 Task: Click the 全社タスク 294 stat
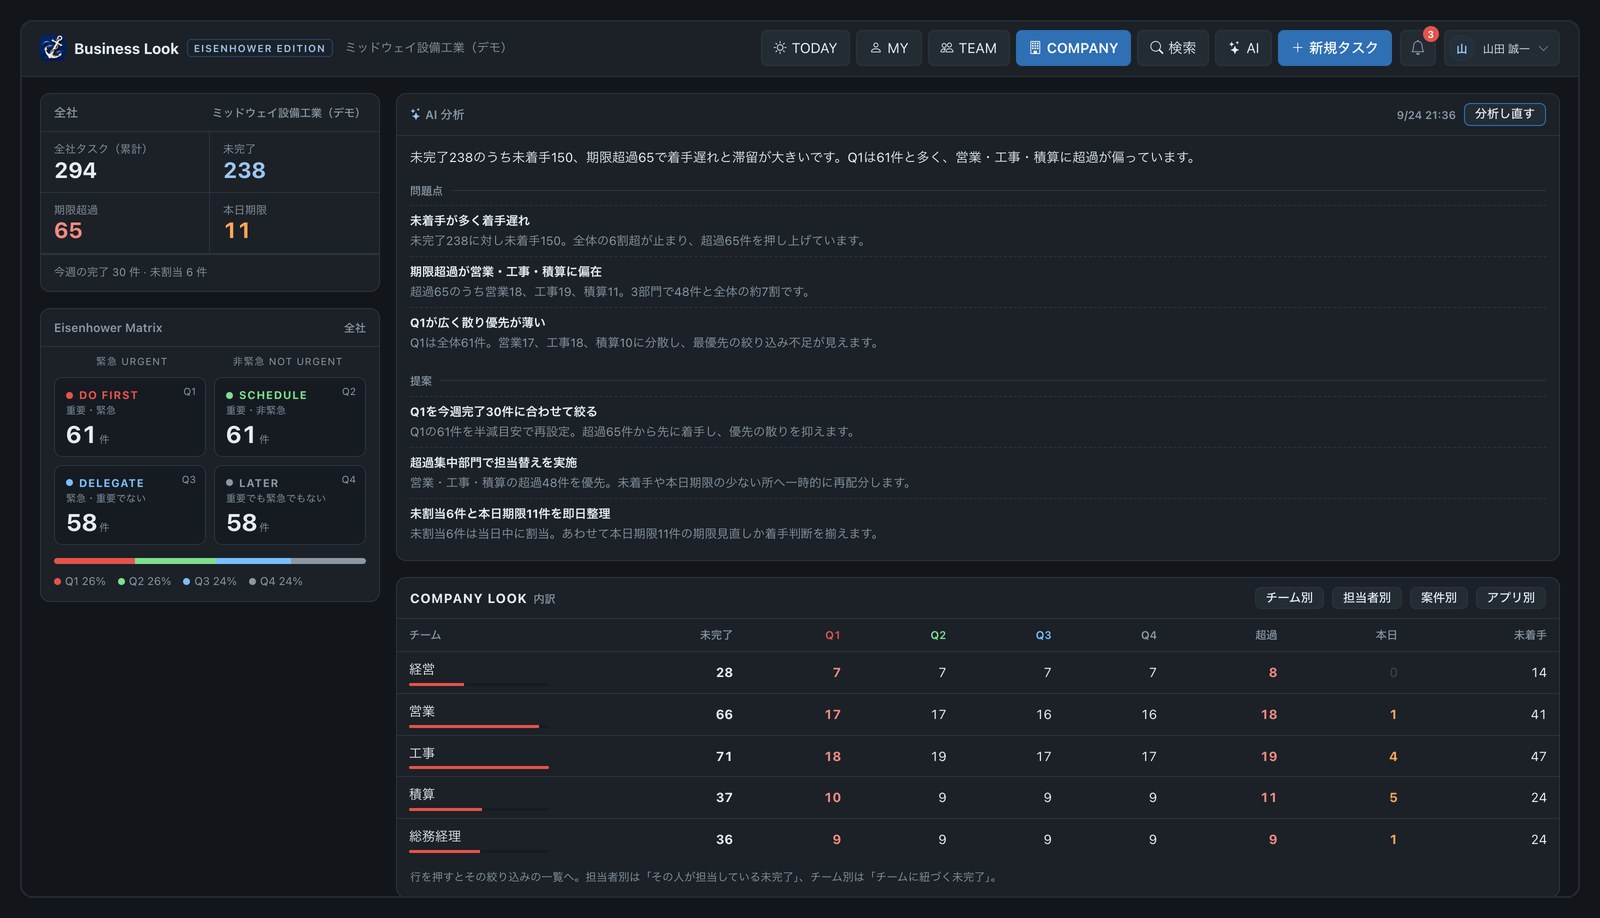coord(125,162)
